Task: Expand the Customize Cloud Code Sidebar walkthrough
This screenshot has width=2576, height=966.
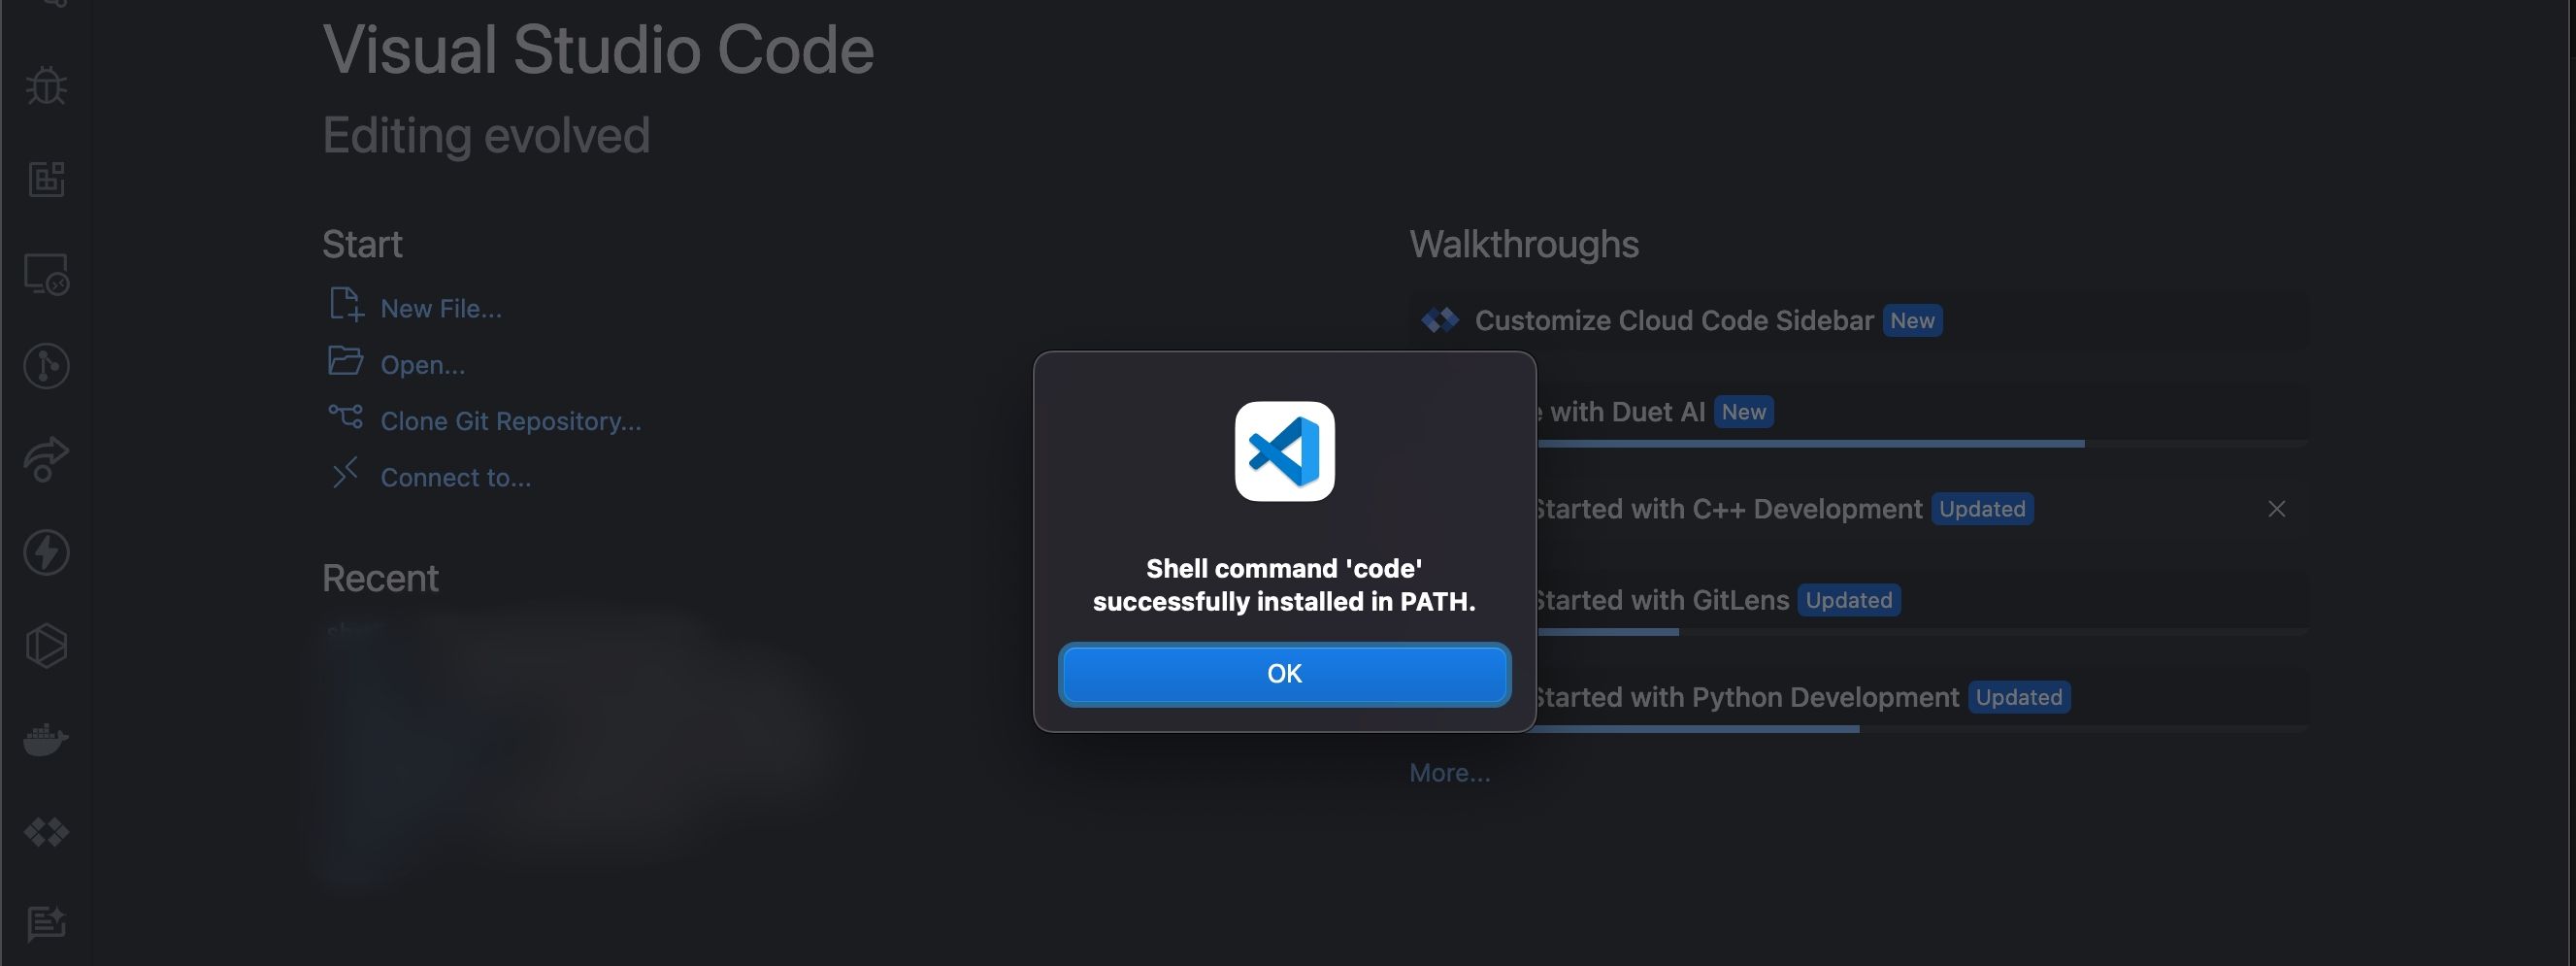Action: coord(1675,320)
